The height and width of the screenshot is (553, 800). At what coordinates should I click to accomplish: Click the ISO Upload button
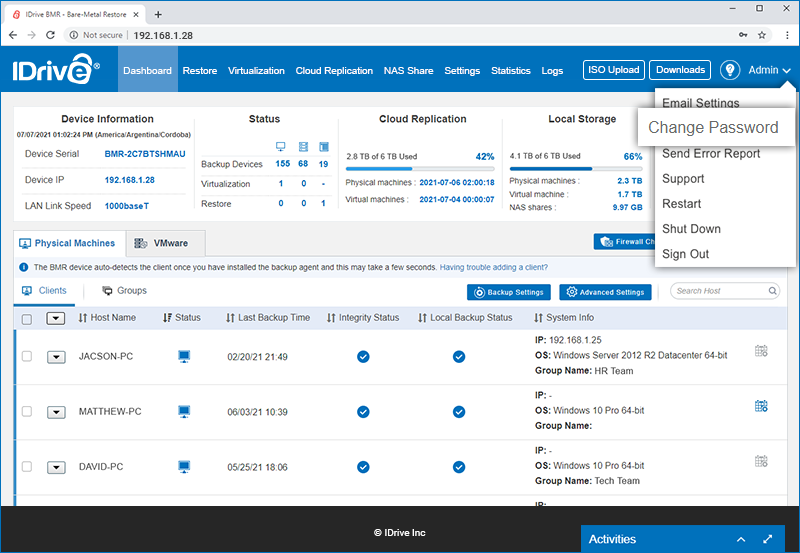point(613,70)
